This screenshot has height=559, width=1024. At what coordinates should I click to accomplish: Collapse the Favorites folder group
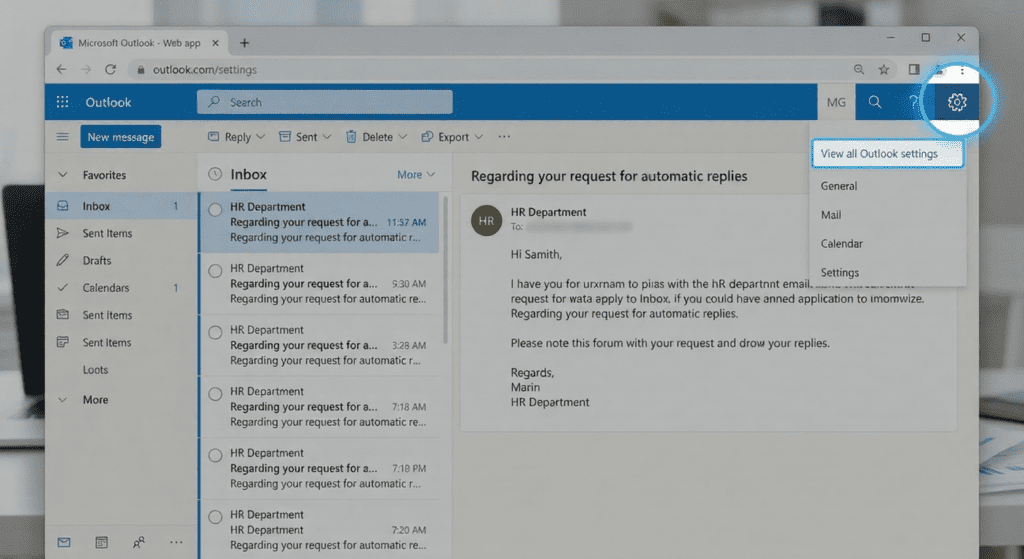pos(63,174)
